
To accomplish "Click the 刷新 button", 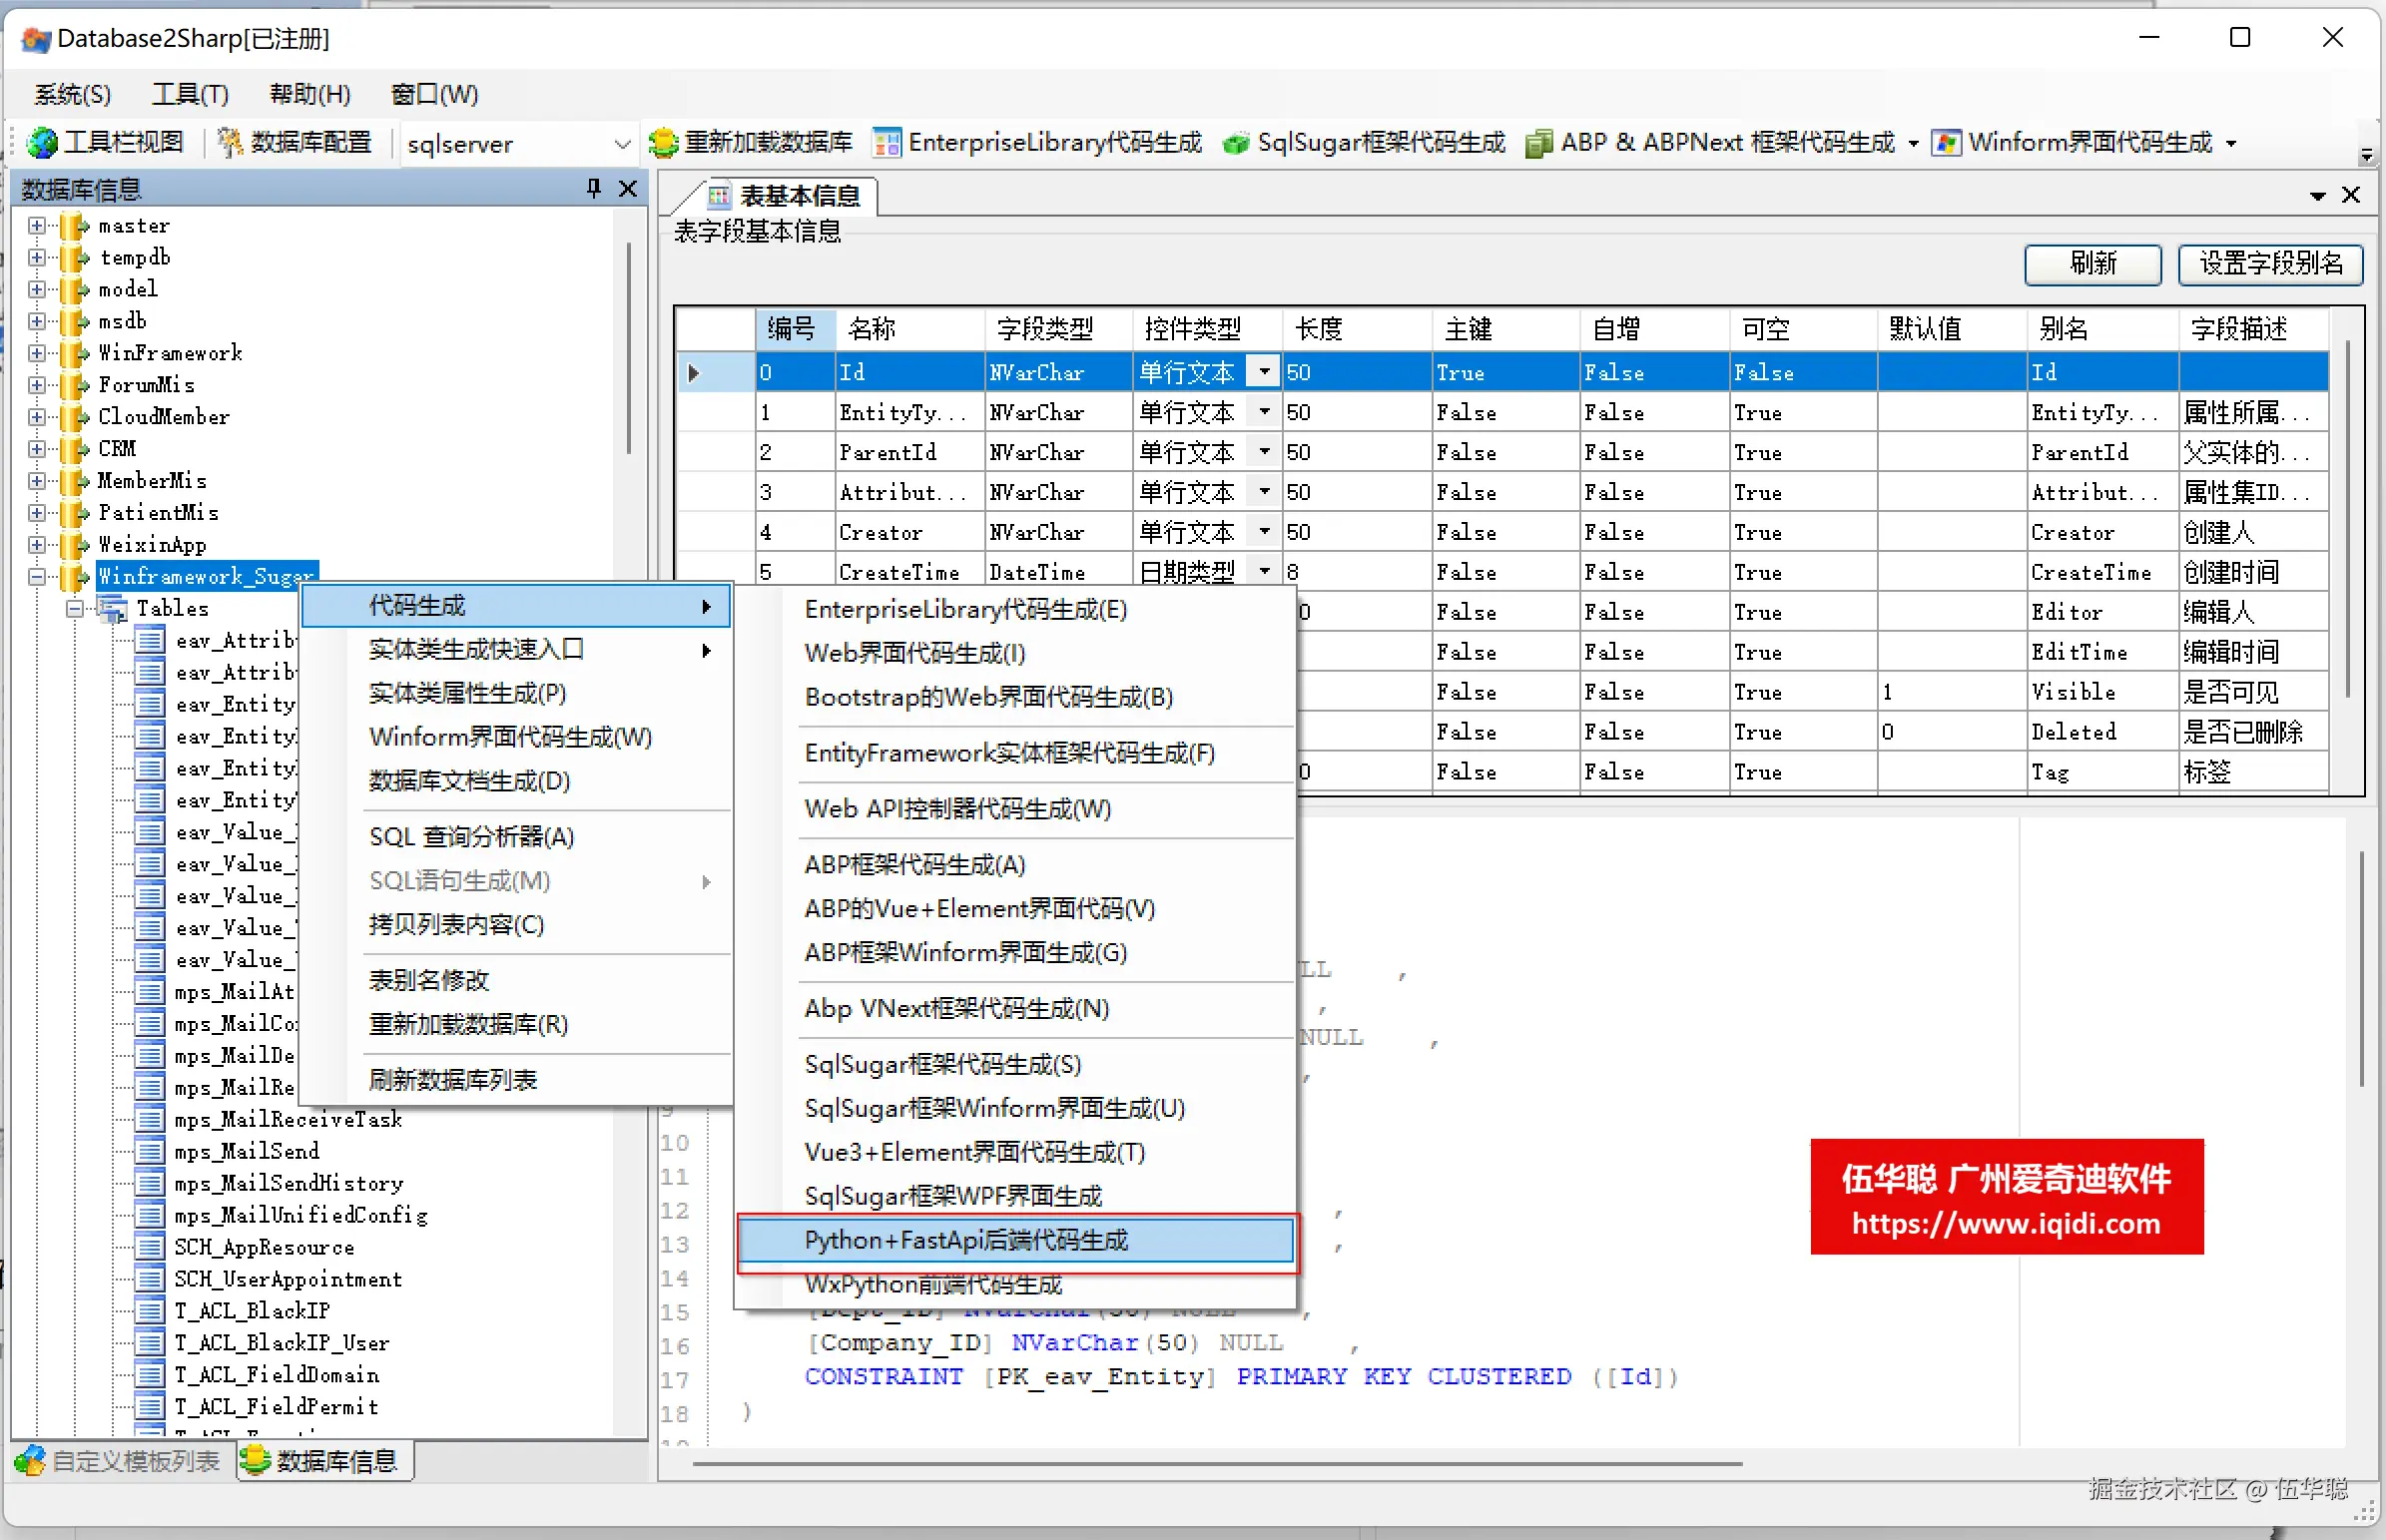I will 2092,264.
